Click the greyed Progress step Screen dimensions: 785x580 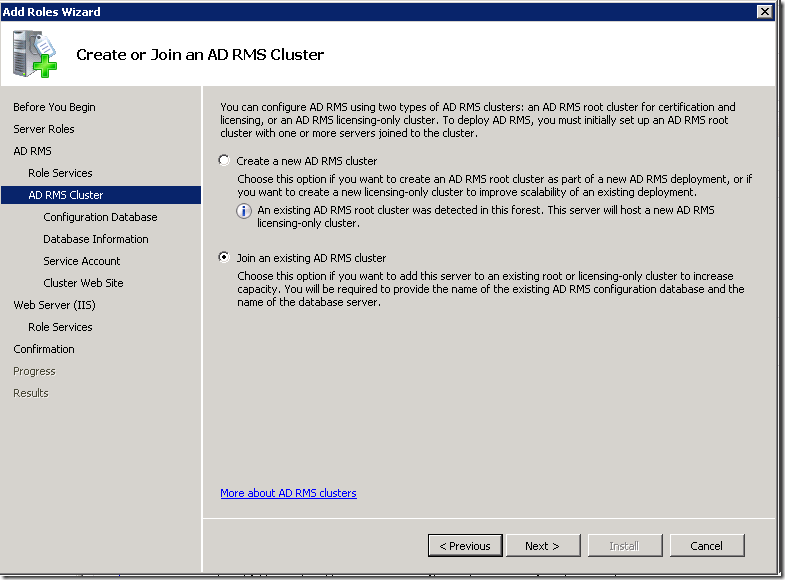(x=34, y=371)
